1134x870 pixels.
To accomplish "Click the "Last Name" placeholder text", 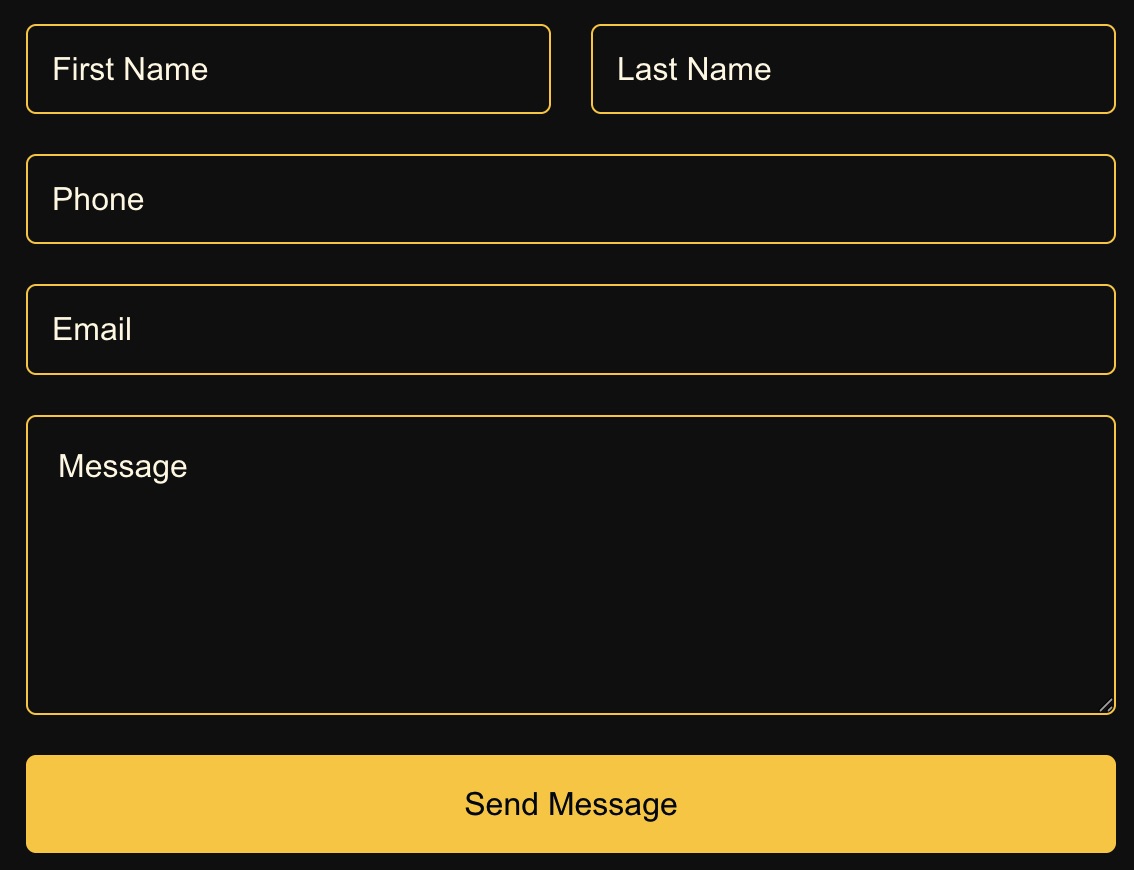I will [x=694, y=69].
